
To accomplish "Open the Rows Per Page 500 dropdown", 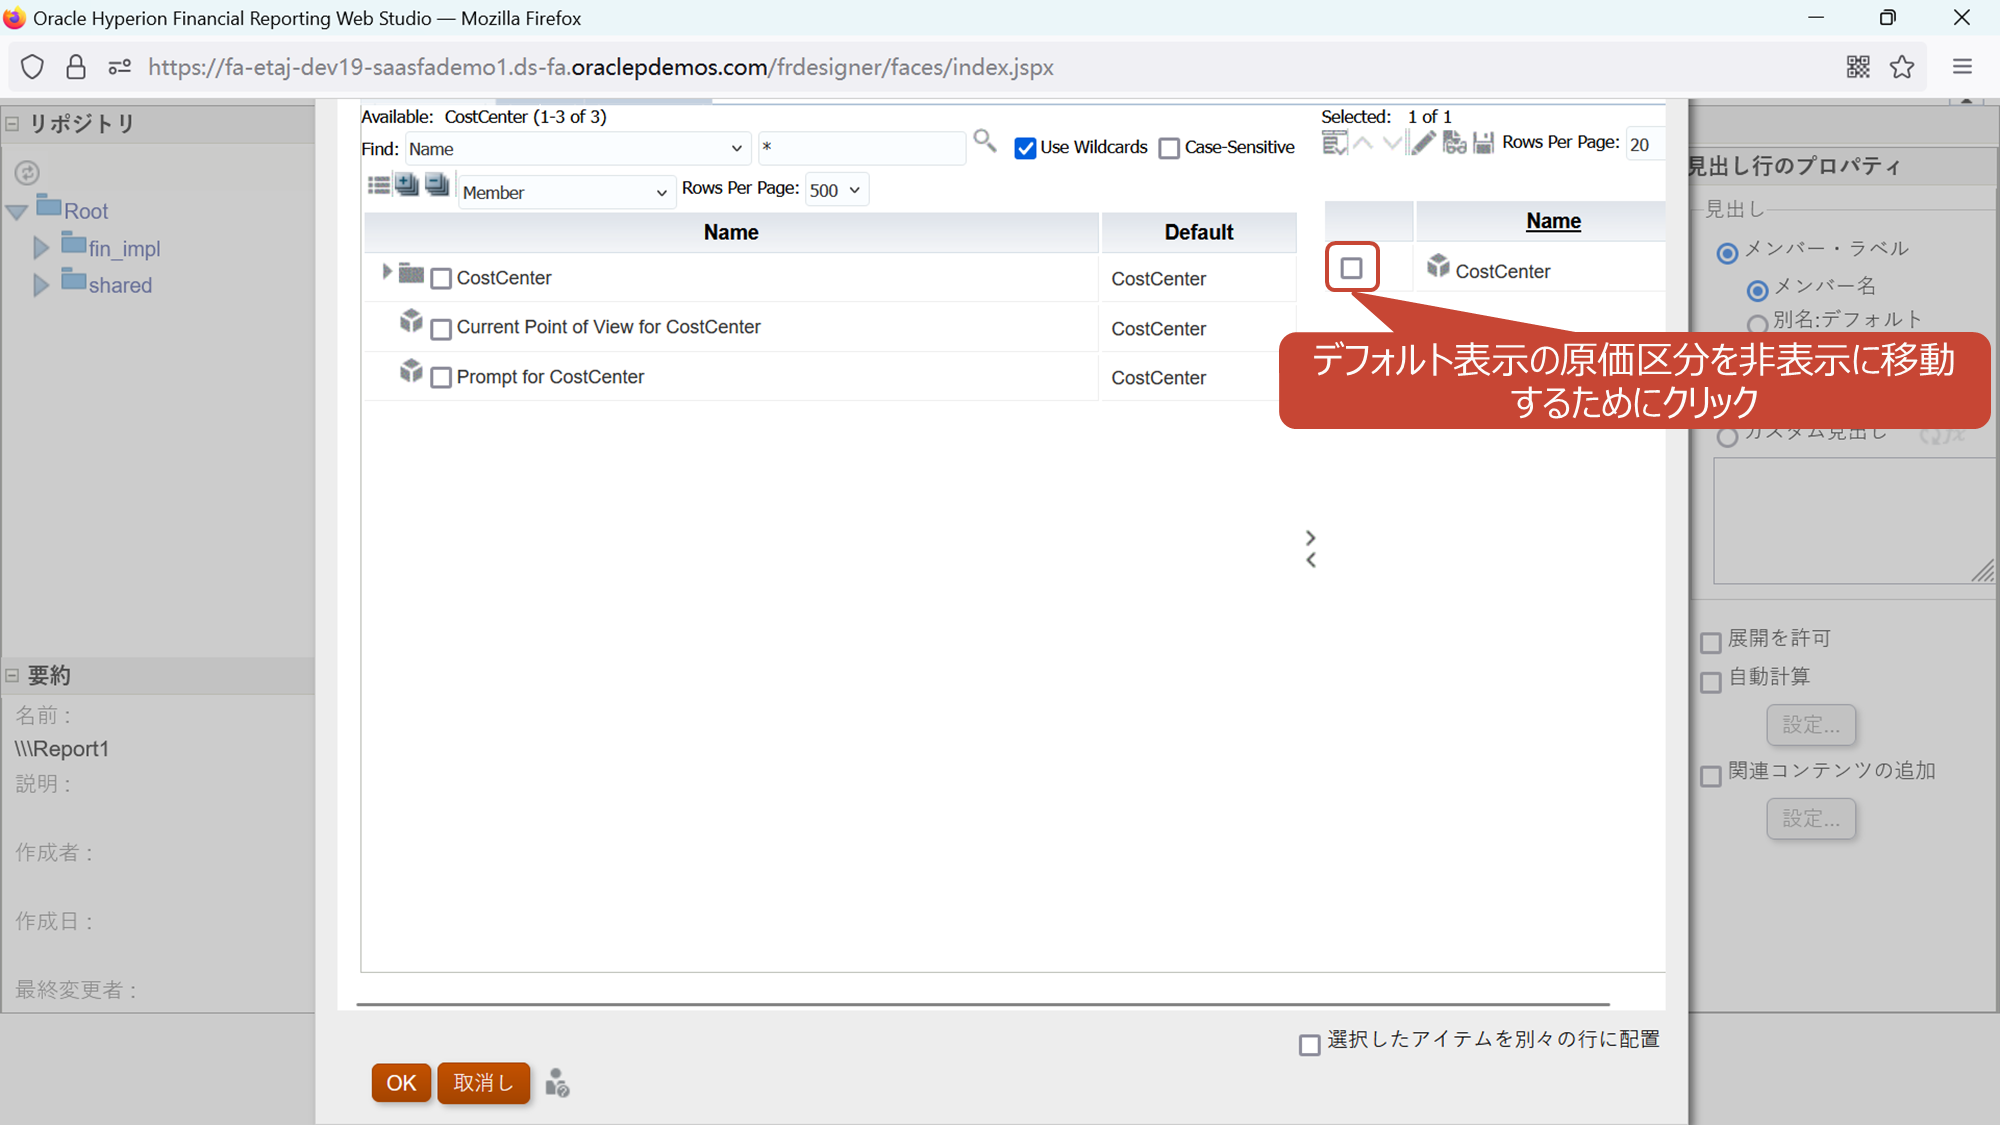I will (x=836, y=190).
